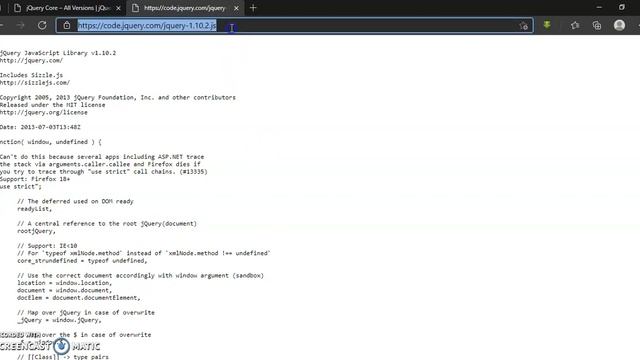Image resolution: width=640 pixels, height=360 pixels.
Task: Click the 'you try to trace through' line
Action: (x=104, y=171)
